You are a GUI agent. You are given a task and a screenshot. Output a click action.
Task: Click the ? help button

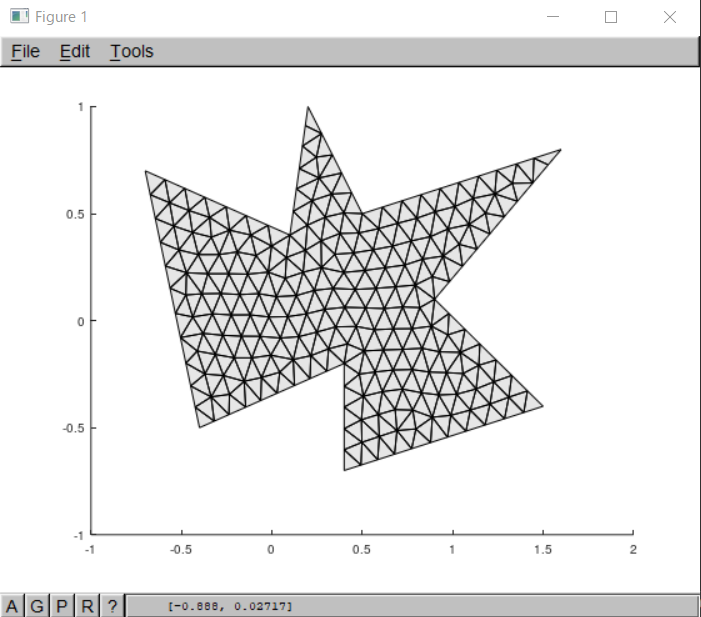[112, 606]
